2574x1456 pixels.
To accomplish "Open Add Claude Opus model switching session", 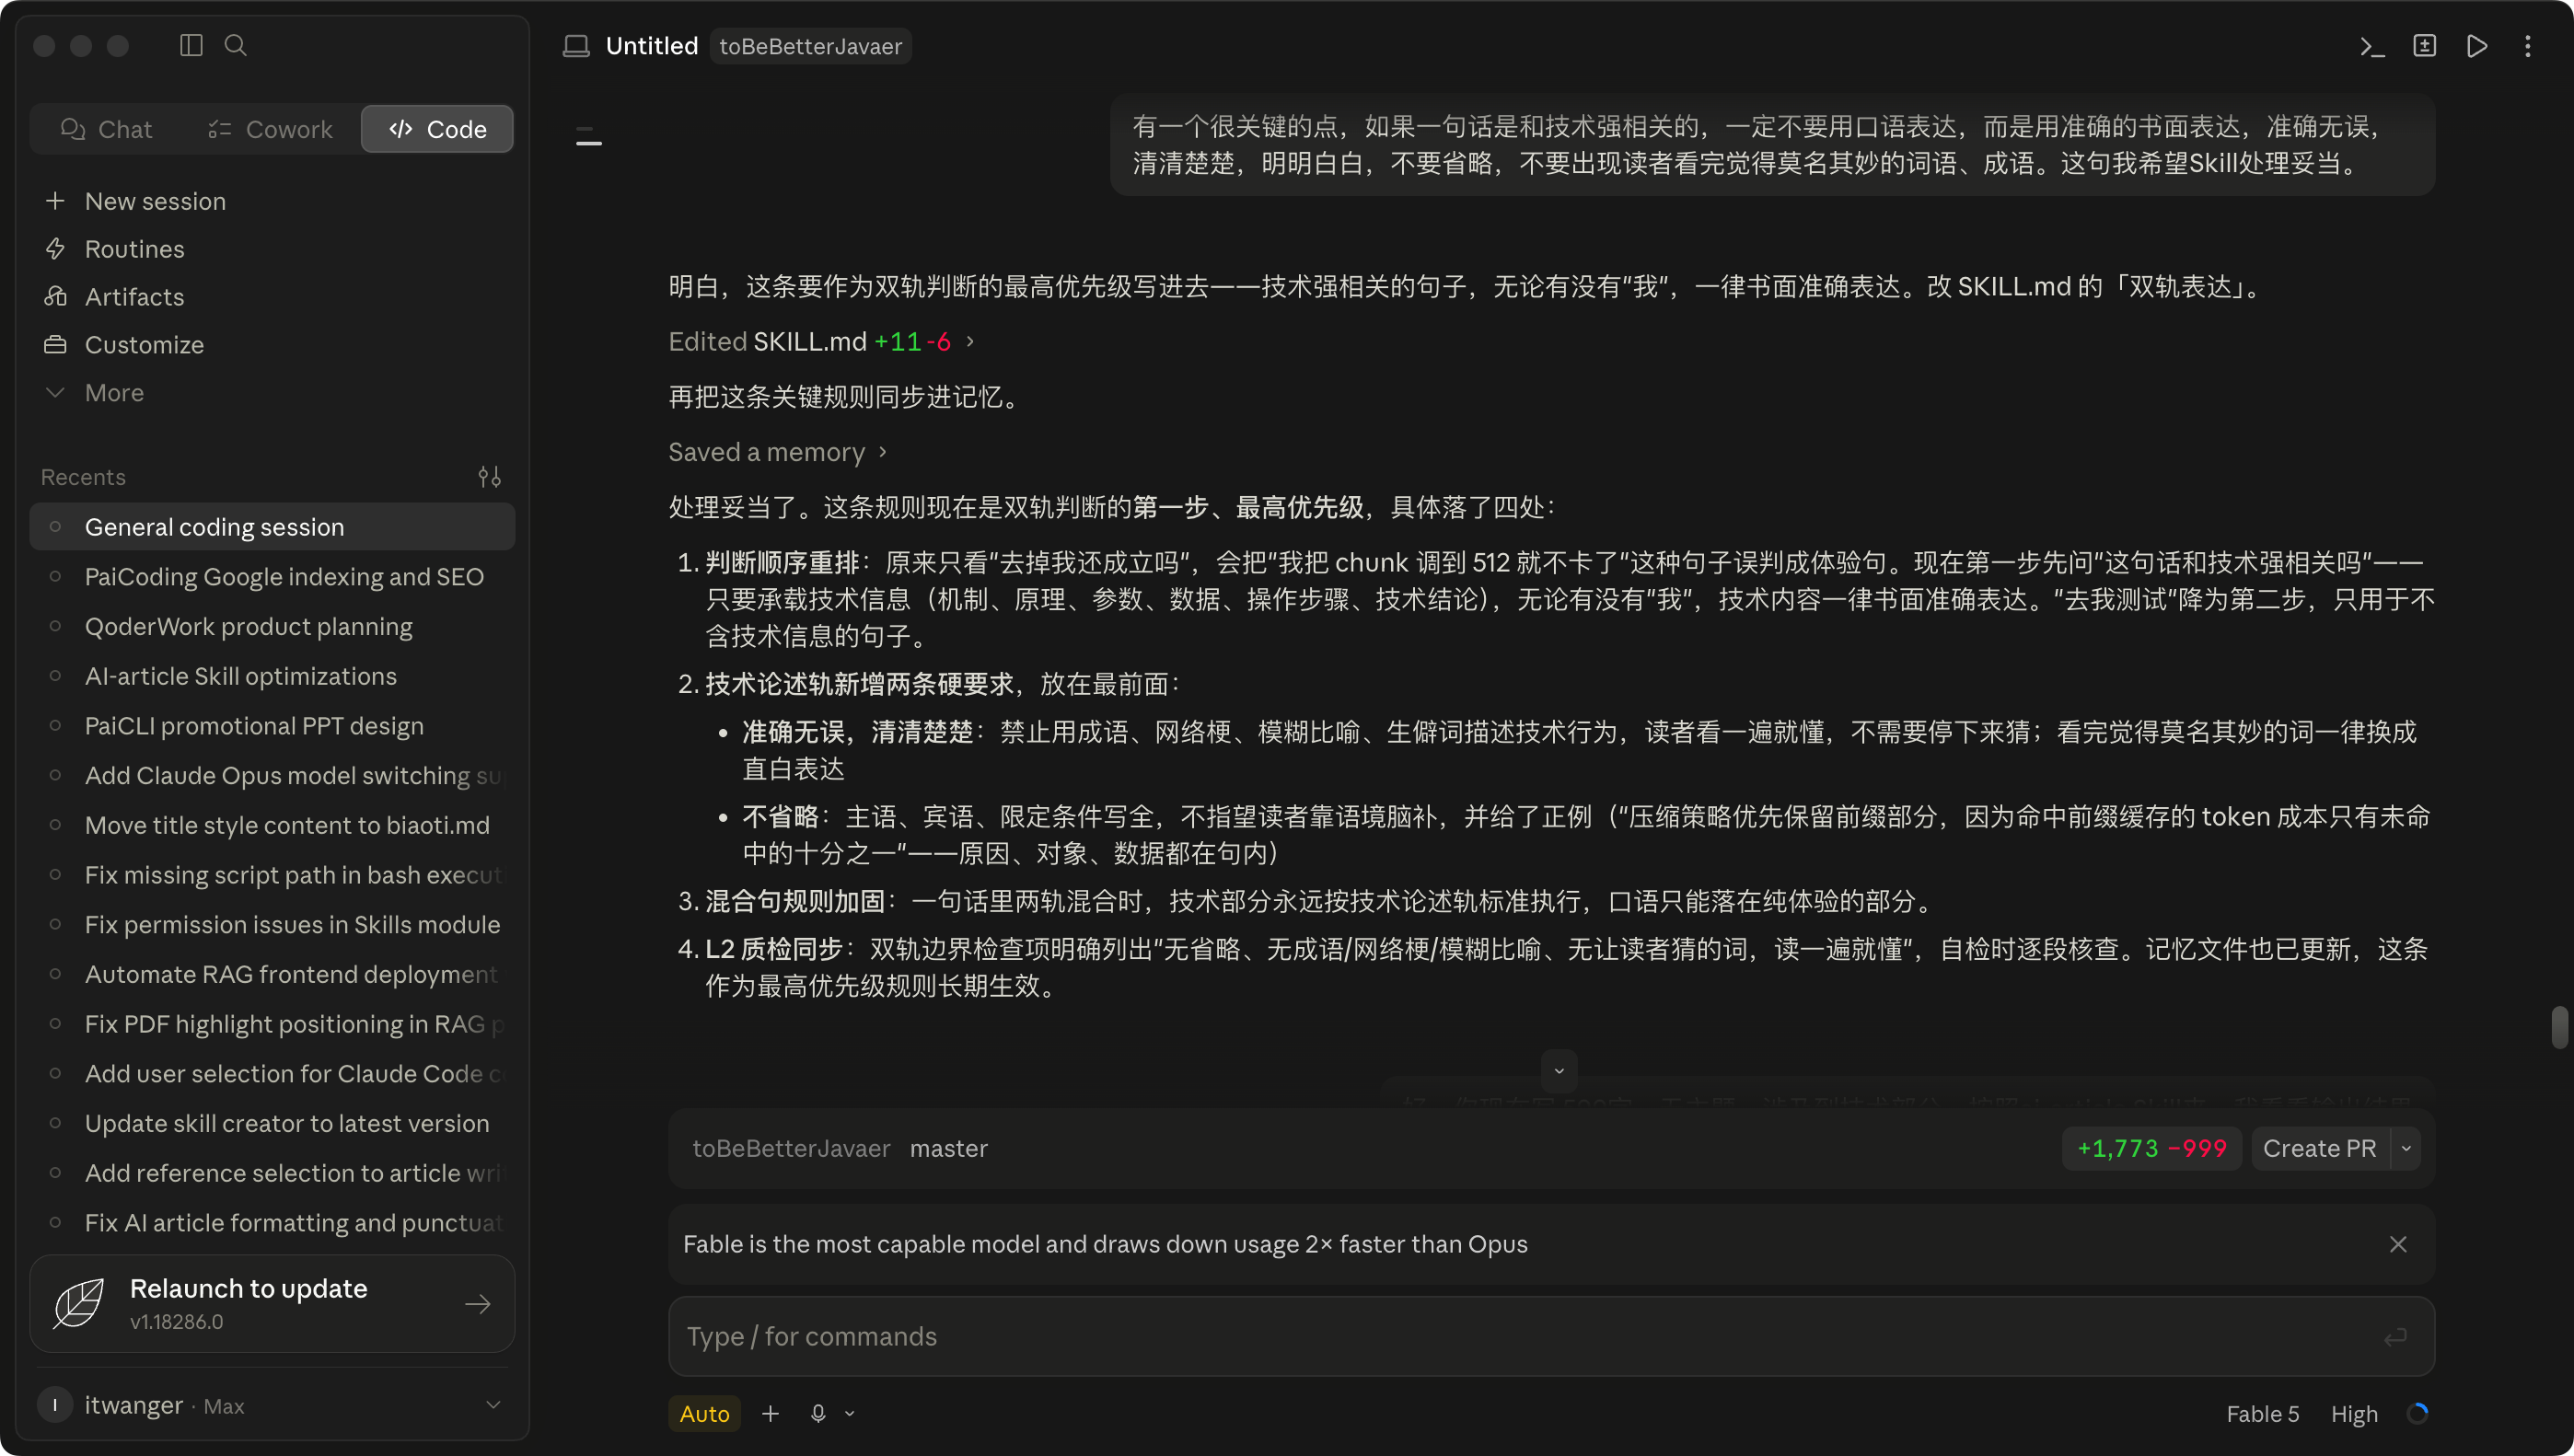I will (x=272, y=776).
